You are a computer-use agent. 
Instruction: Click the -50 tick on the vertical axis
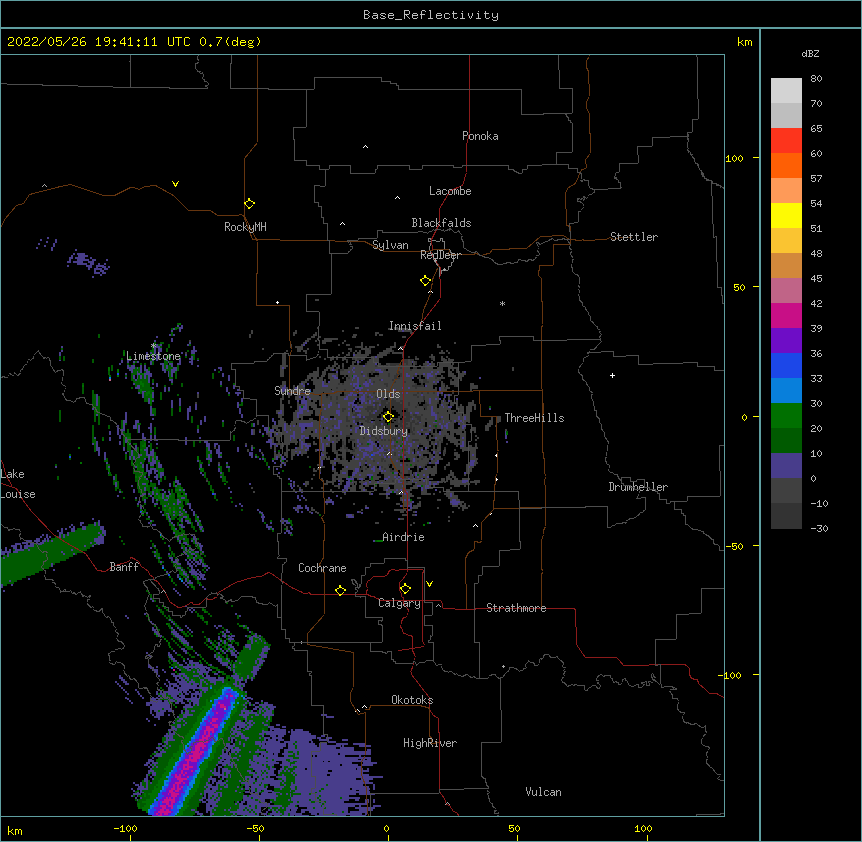[734, 546]
